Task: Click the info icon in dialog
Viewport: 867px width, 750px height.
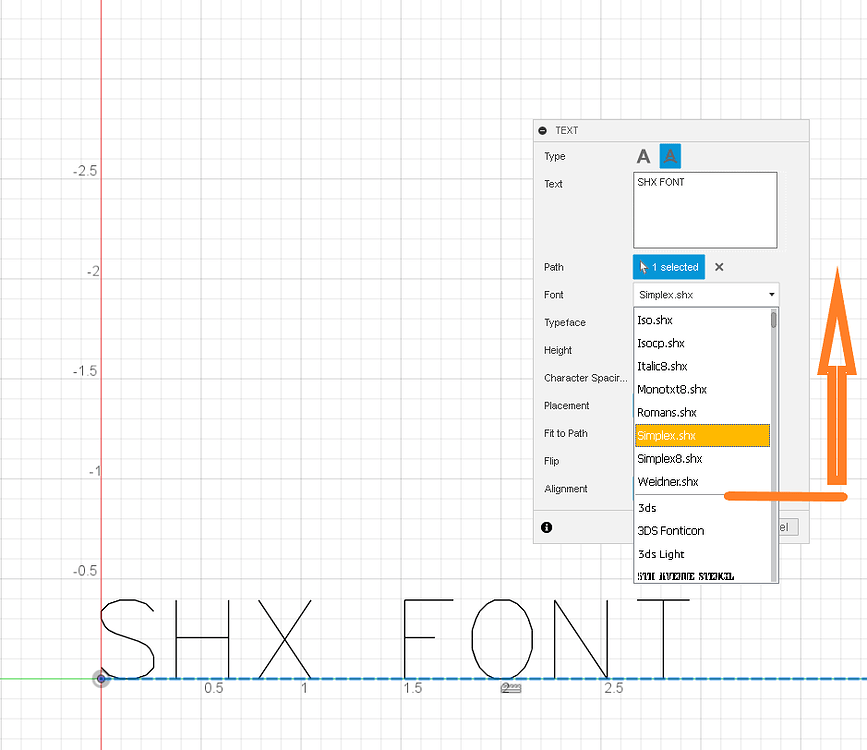Action: pos(546,527)
